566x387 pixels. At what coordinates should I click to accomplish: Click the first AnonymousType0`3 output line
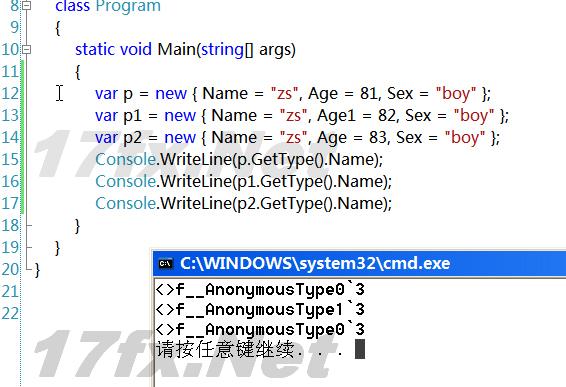point(260,290)
